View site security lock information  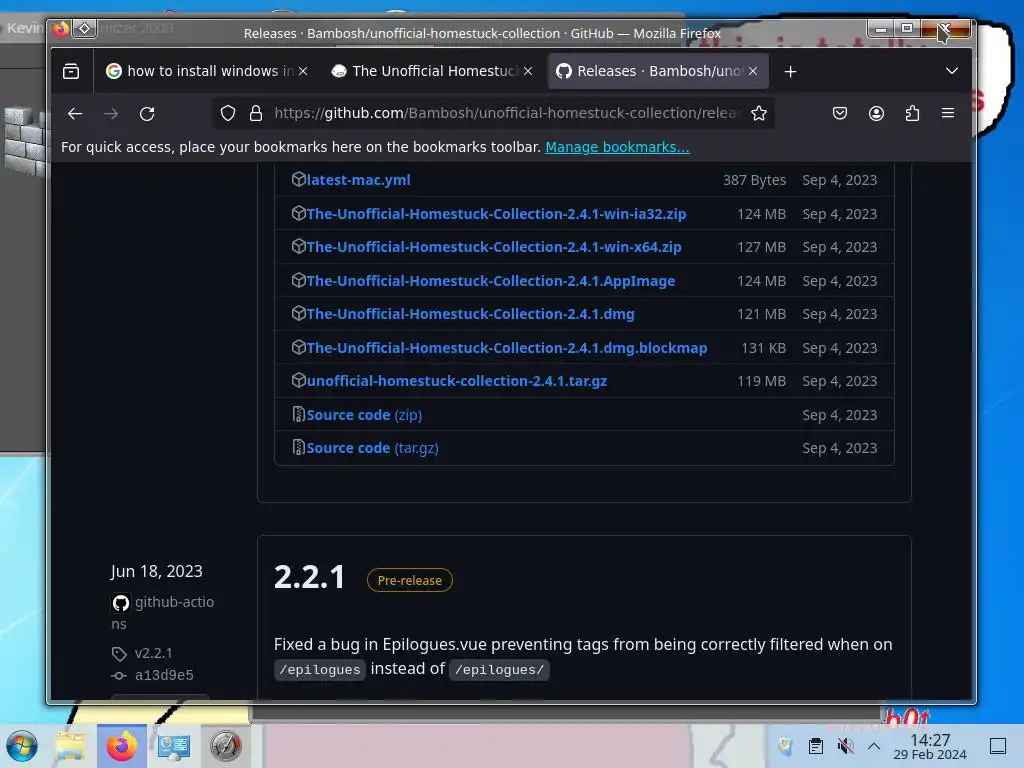(256, 114)
